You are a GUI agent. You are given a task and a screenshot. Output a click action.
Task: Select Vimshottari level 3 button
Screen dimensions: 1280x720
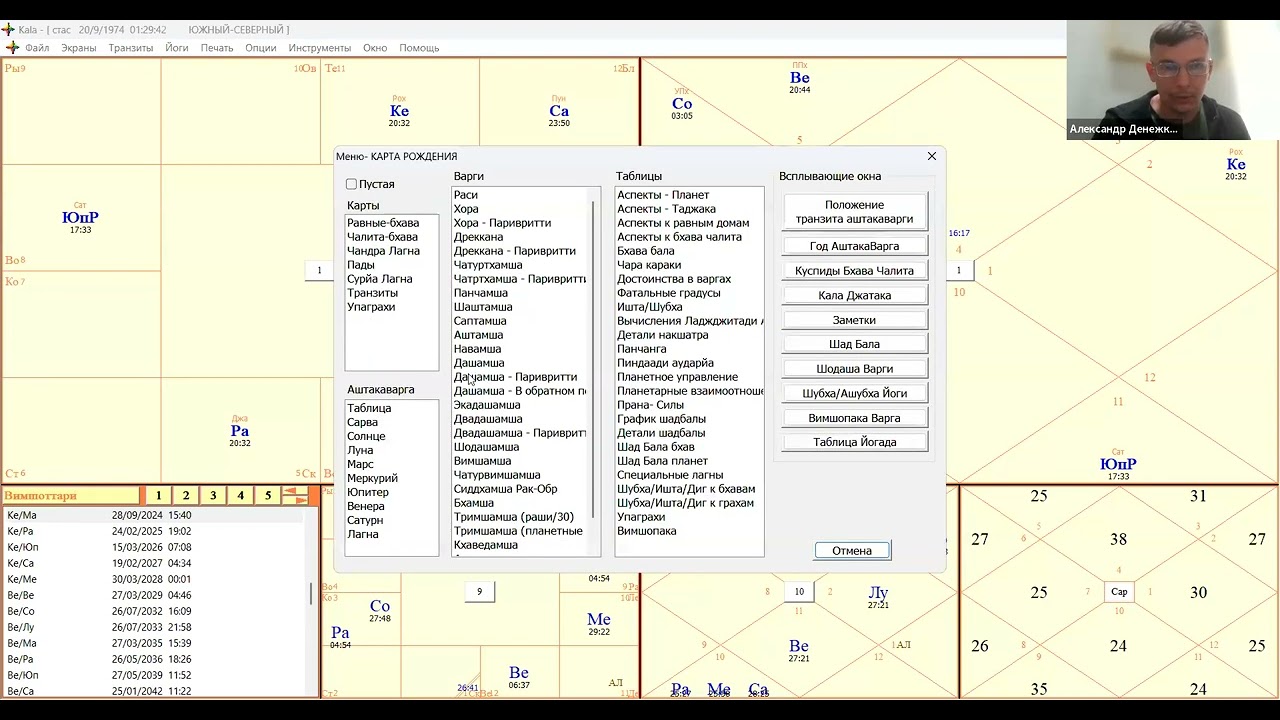click(213, 495)
